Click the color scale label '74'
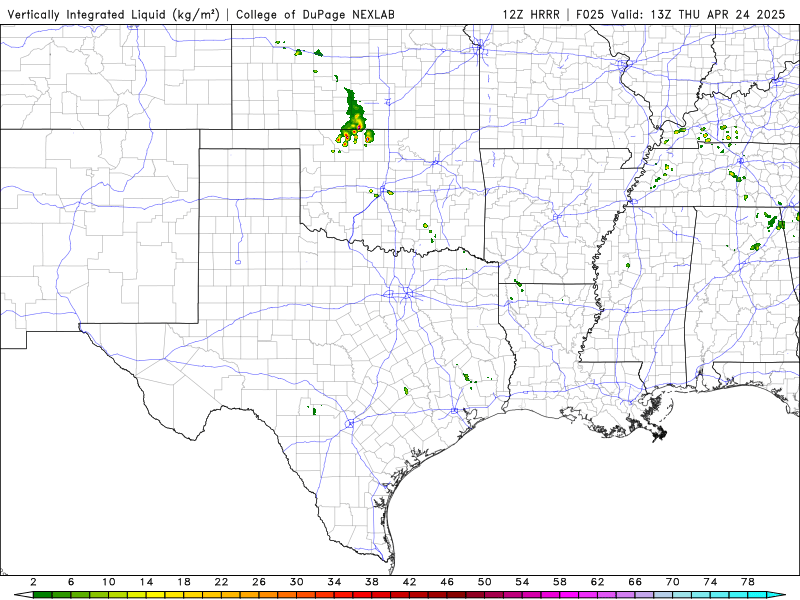This screenshot has width=800, height=600. coord(711,582)
